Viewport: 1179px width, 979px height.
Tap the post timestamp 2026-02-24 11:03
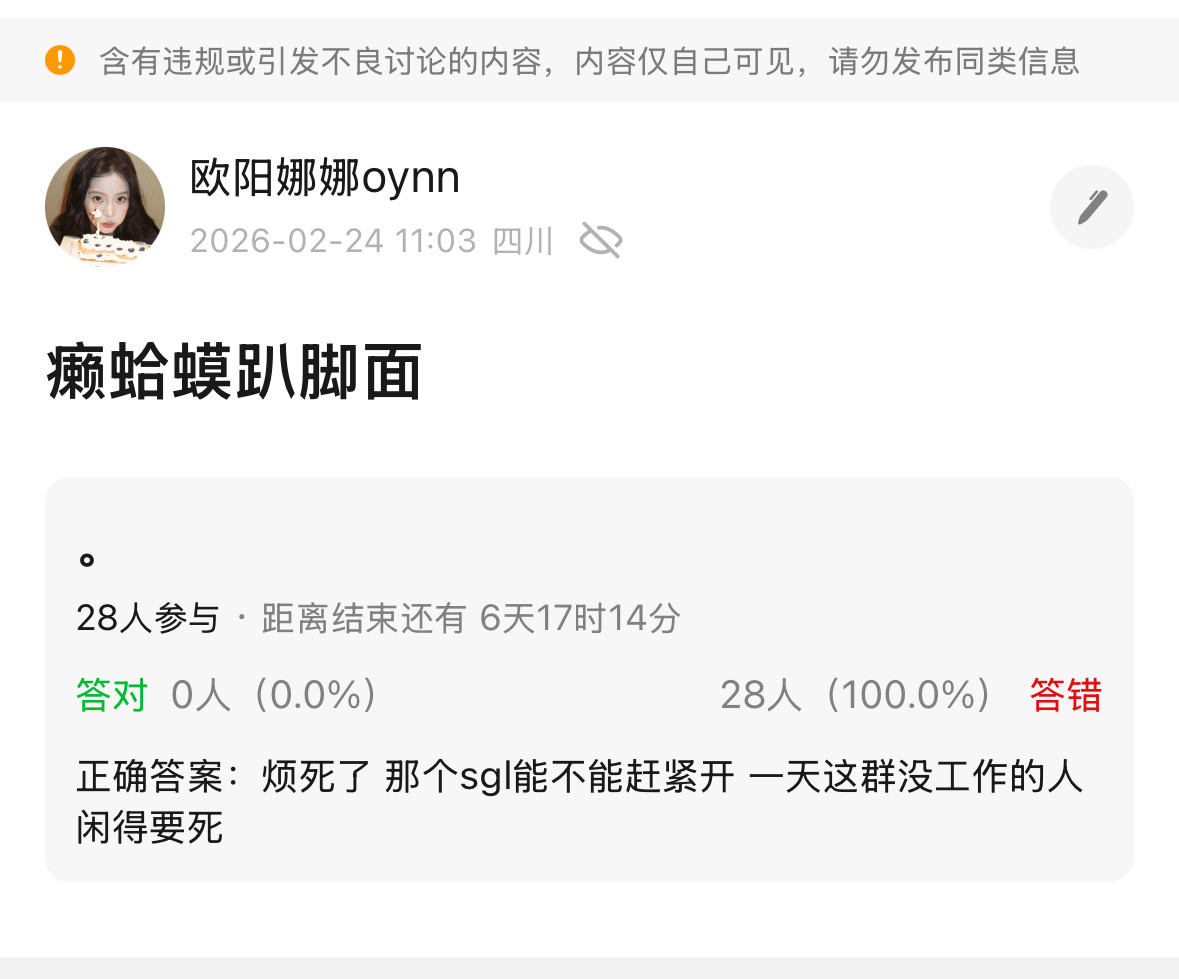click(x=333, y=241)
